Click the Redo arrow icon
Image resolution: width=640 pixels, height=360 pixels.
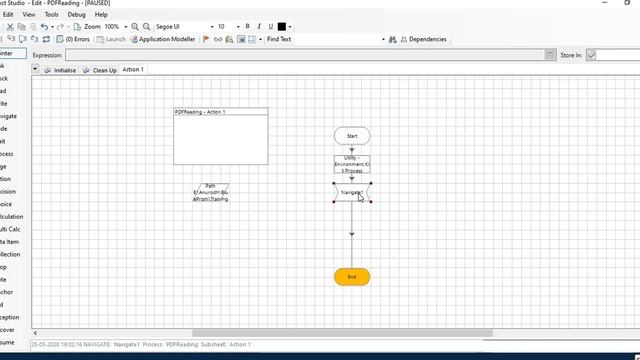pos(60,27)
